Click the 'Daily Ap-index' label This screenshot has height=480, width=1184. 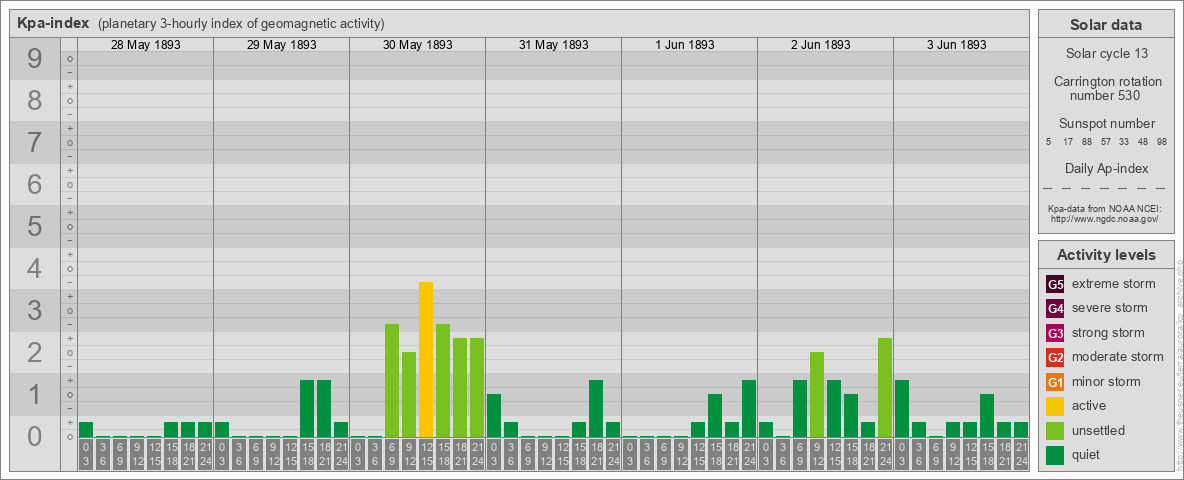click(x=1106, y=168)
